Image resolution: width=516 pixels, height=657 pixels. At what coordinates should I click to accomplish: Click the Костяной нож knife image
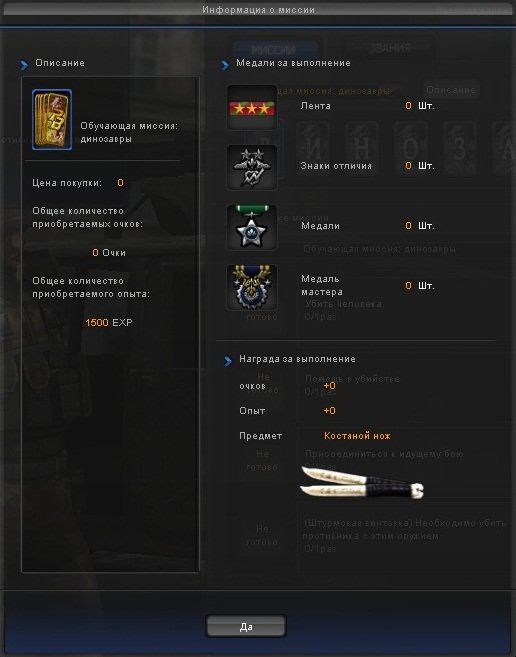click(x=362, y=482)
